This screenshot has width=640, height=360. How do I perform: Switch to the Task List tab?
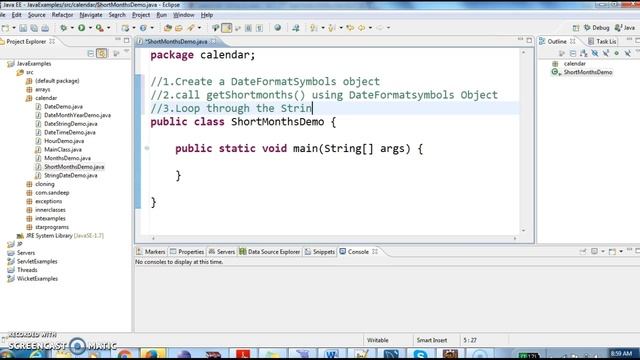[602, 41]
